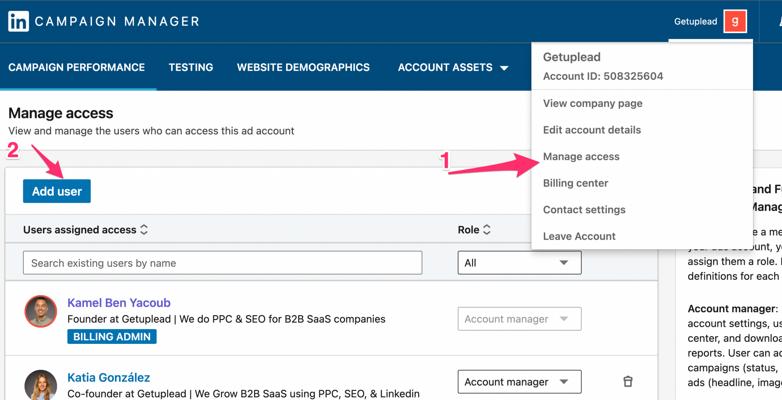The height and width of the screenshot is (400, 782).
Task: Select Manage access from account menu
Action: [x=581, y=157]
